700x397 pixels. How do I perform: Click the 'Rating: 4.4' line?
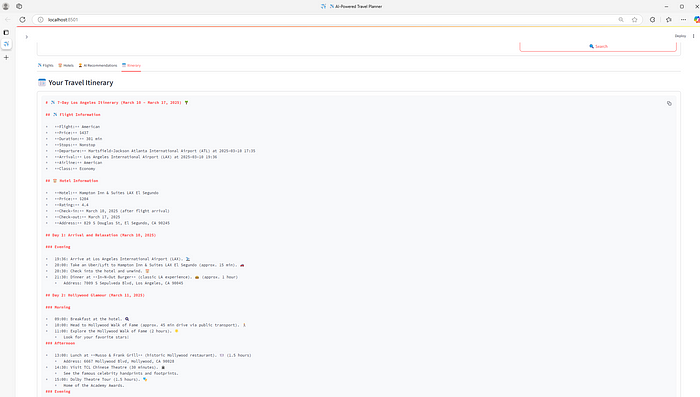coord(71,205)
